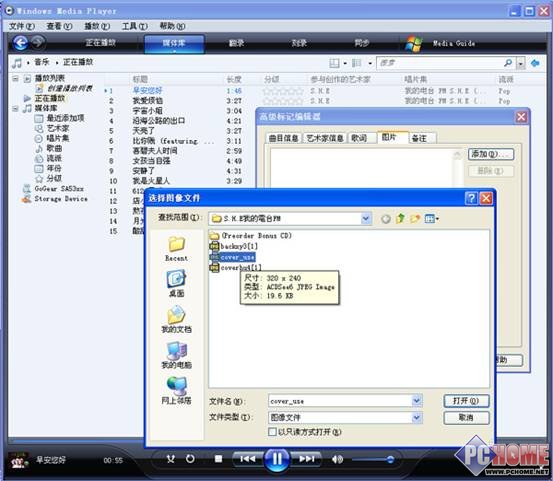The width and height of the screenshot is (553, 481).
Task: Toggle shuffle playback
Action: point(171,459)
